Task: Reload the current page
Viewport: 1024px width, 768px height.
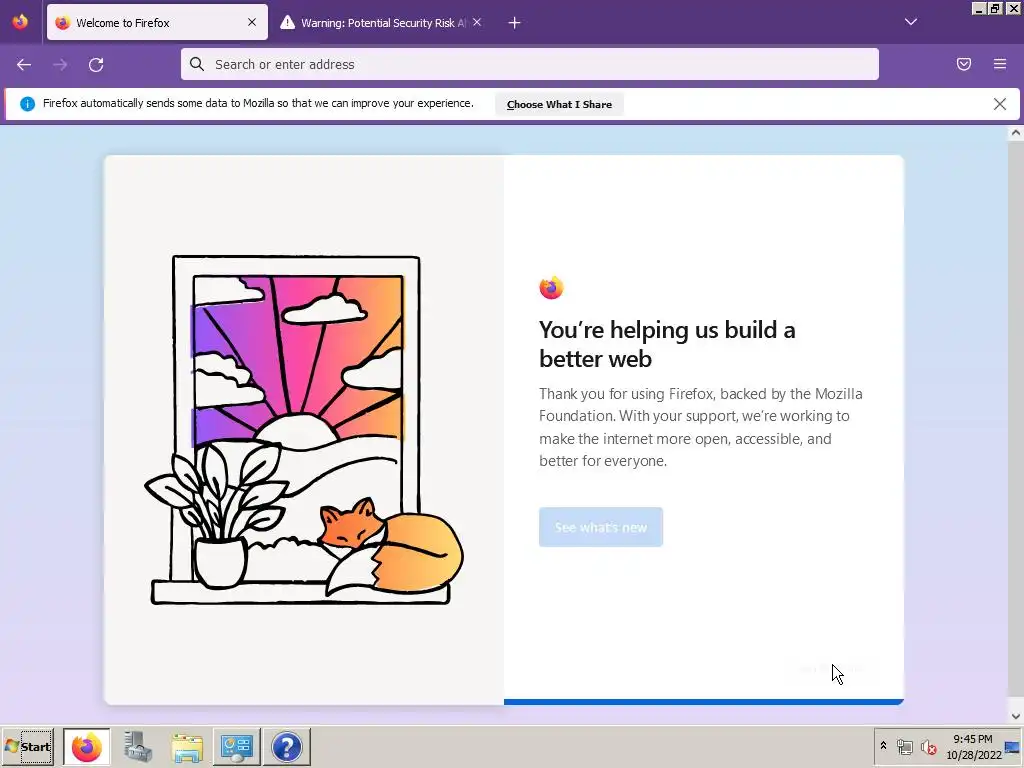Action: [96, 65]
